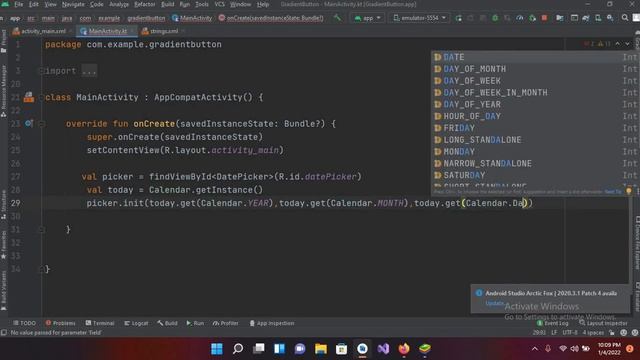Open the Build menu
This screenshot has width=640, height=360.
click(x=167, y=4)
